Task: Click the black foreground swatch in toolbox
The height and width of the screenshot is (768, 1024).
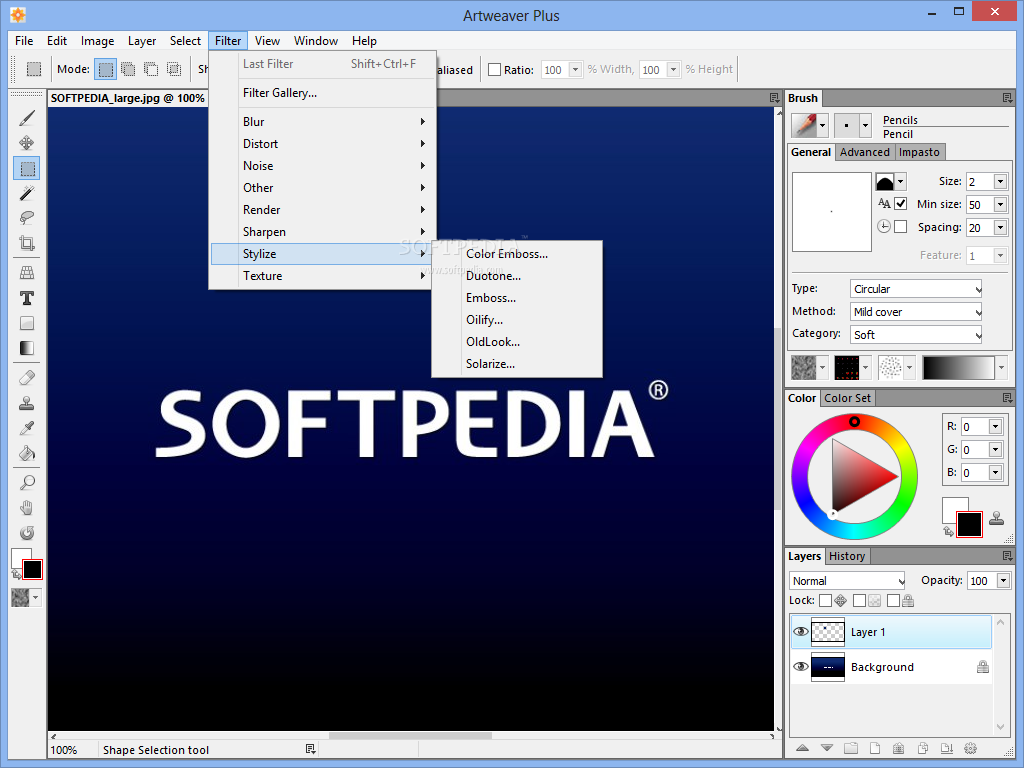Action: [x=33, y=569]
